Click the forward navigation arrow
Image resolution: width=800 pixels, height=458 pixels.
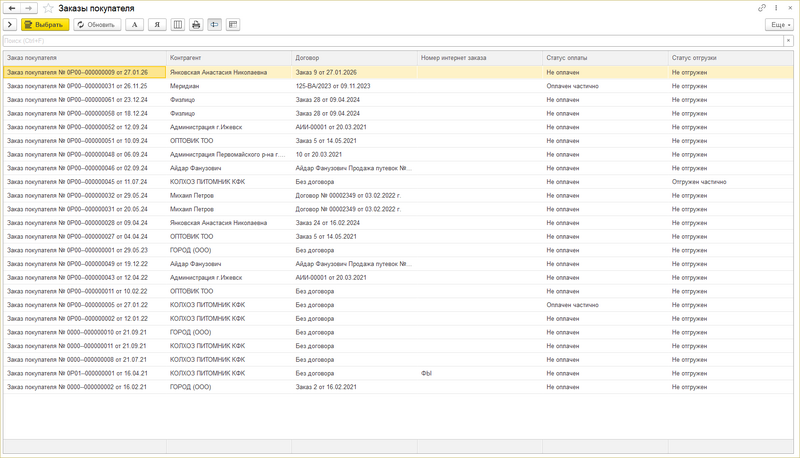pyautogui.click(x=28, y=8)
